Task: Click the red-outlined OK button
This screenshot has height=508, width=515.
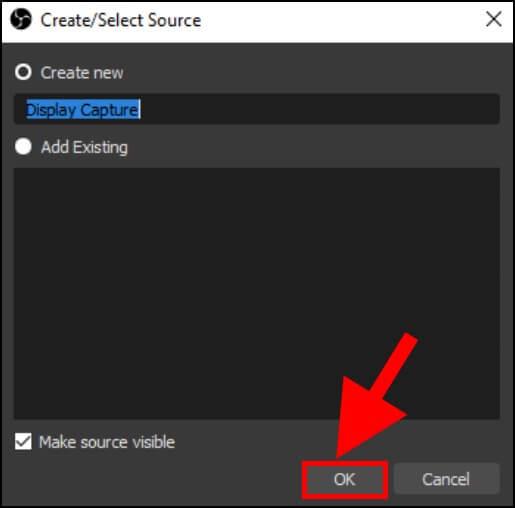Action: [x=345, y=479]
